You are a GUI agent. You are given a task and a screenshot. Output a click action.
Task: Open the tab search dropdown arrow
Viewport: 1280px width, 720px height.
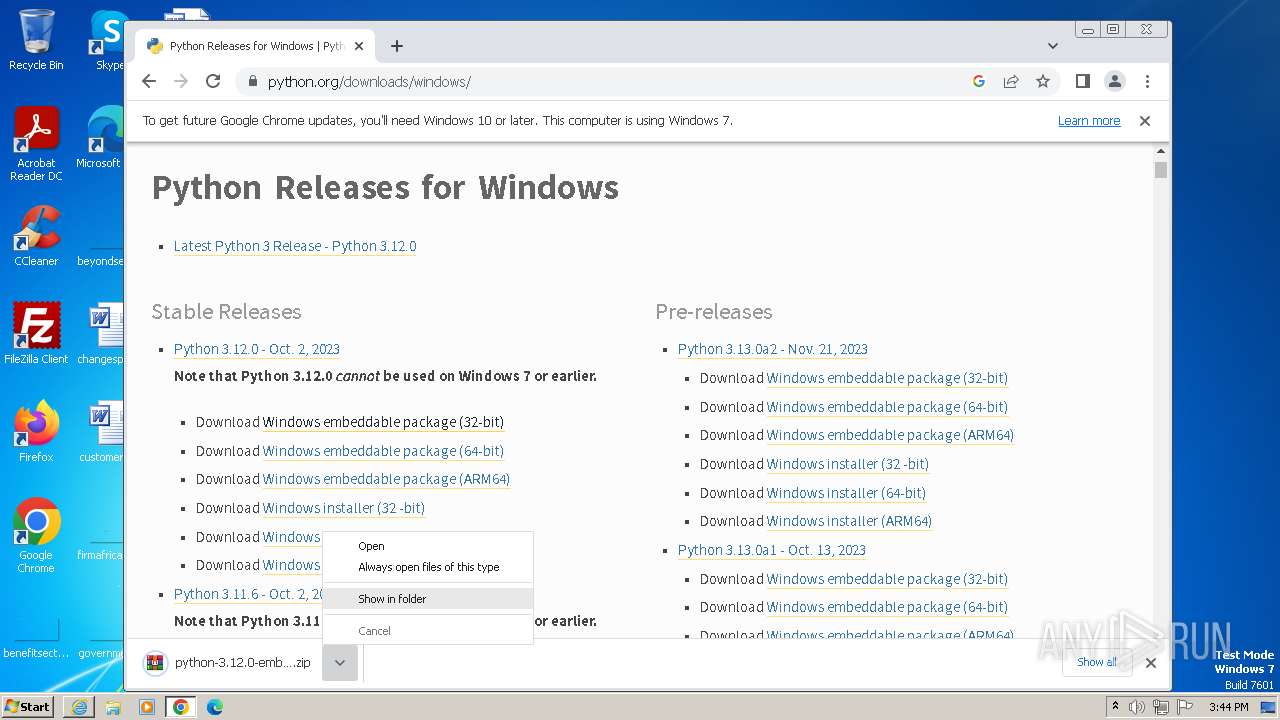click(x=1052, y=46)
